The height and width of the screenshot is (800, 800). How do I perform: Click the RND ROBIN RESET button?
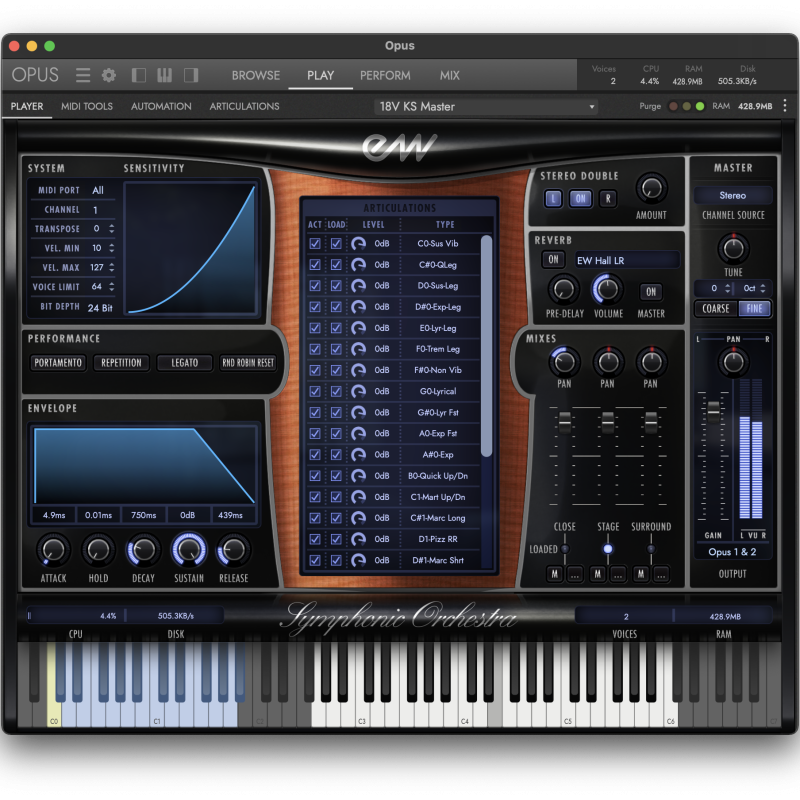[x=248, y=363]
